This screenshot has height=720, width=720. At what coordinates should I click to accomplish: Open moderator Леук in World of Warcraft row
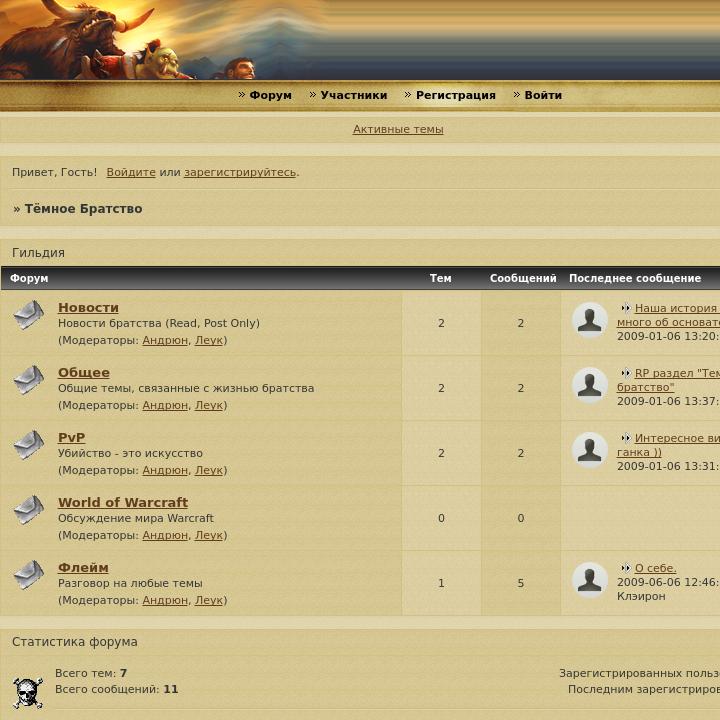tap(208, 535)
